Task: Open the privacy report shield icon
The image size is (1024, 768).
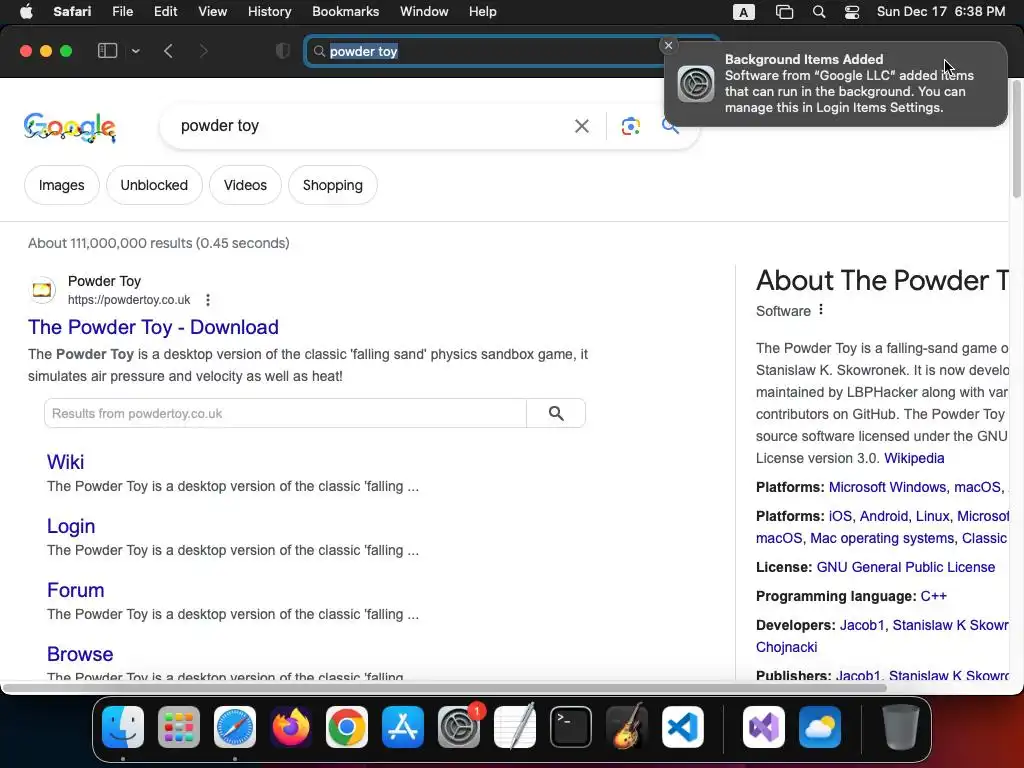Action: pos(283,51)
